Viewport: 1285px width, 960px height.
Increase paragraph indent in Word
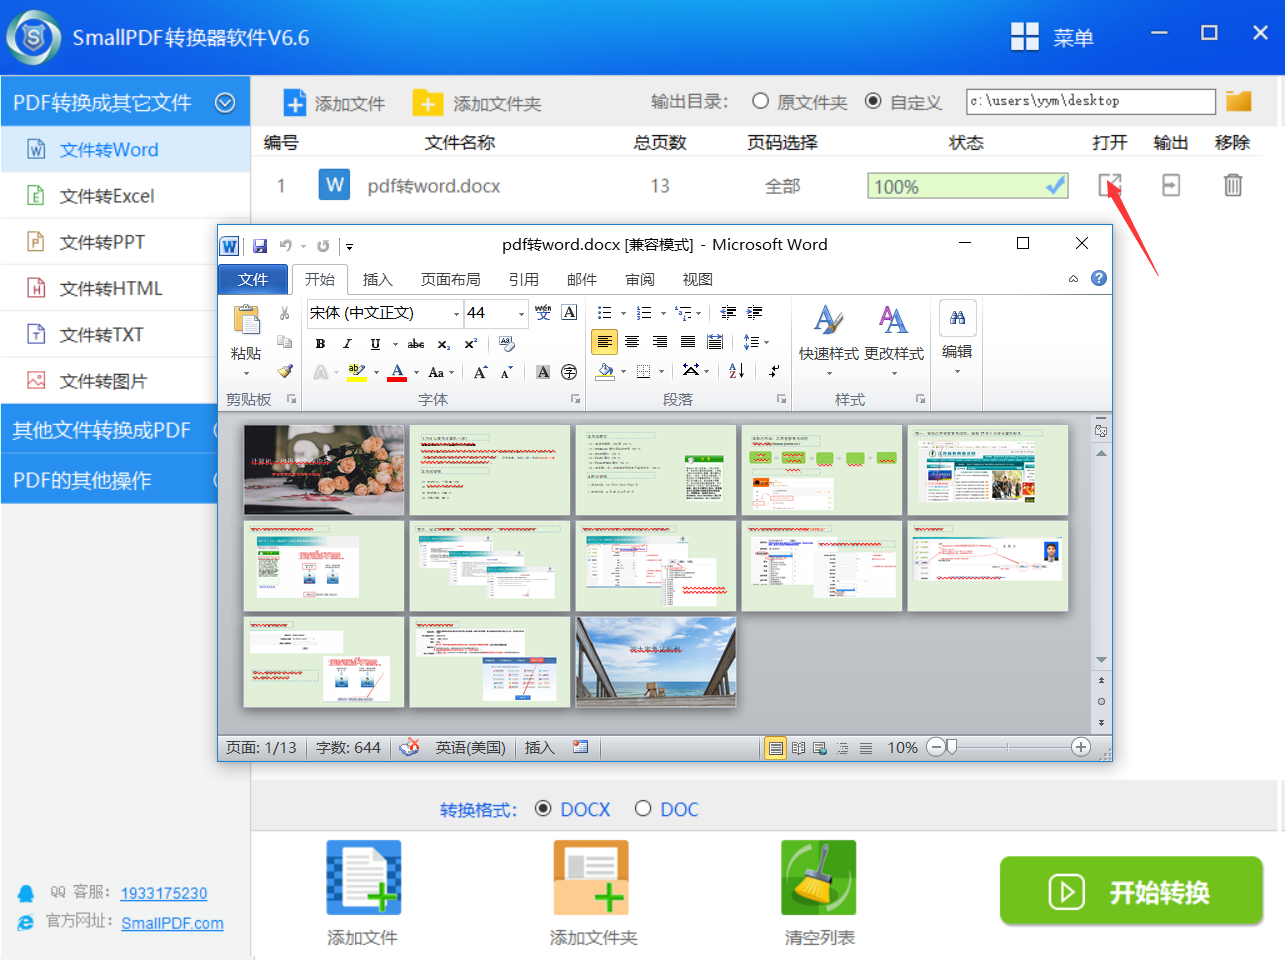point(754,313)
